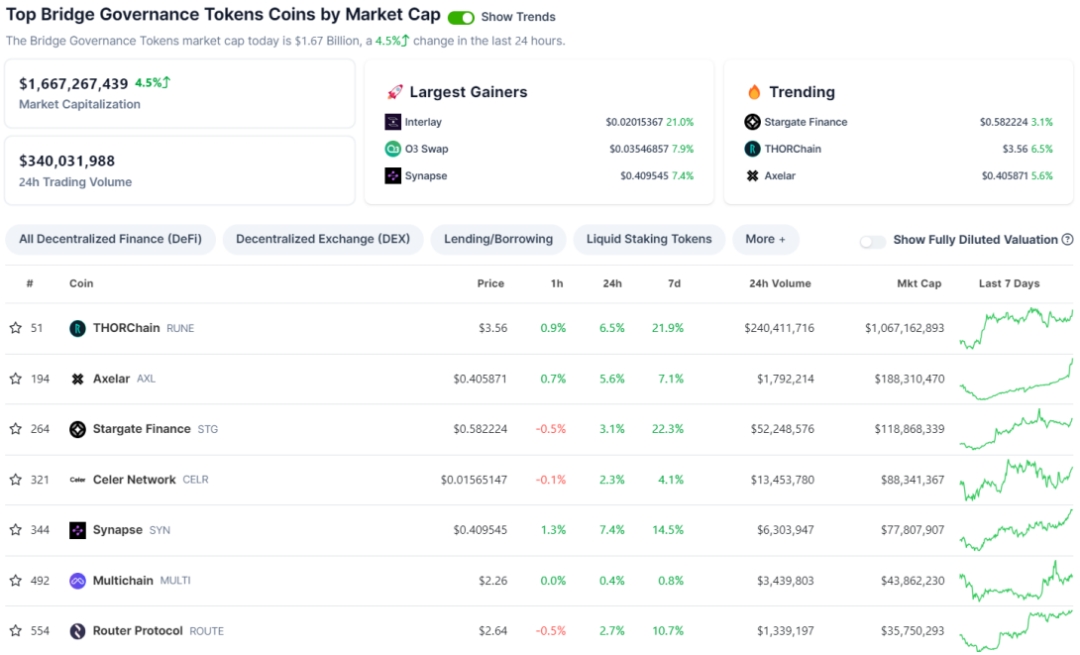
Task: Star THORChain to add to favorites
Action: [15, 328]
